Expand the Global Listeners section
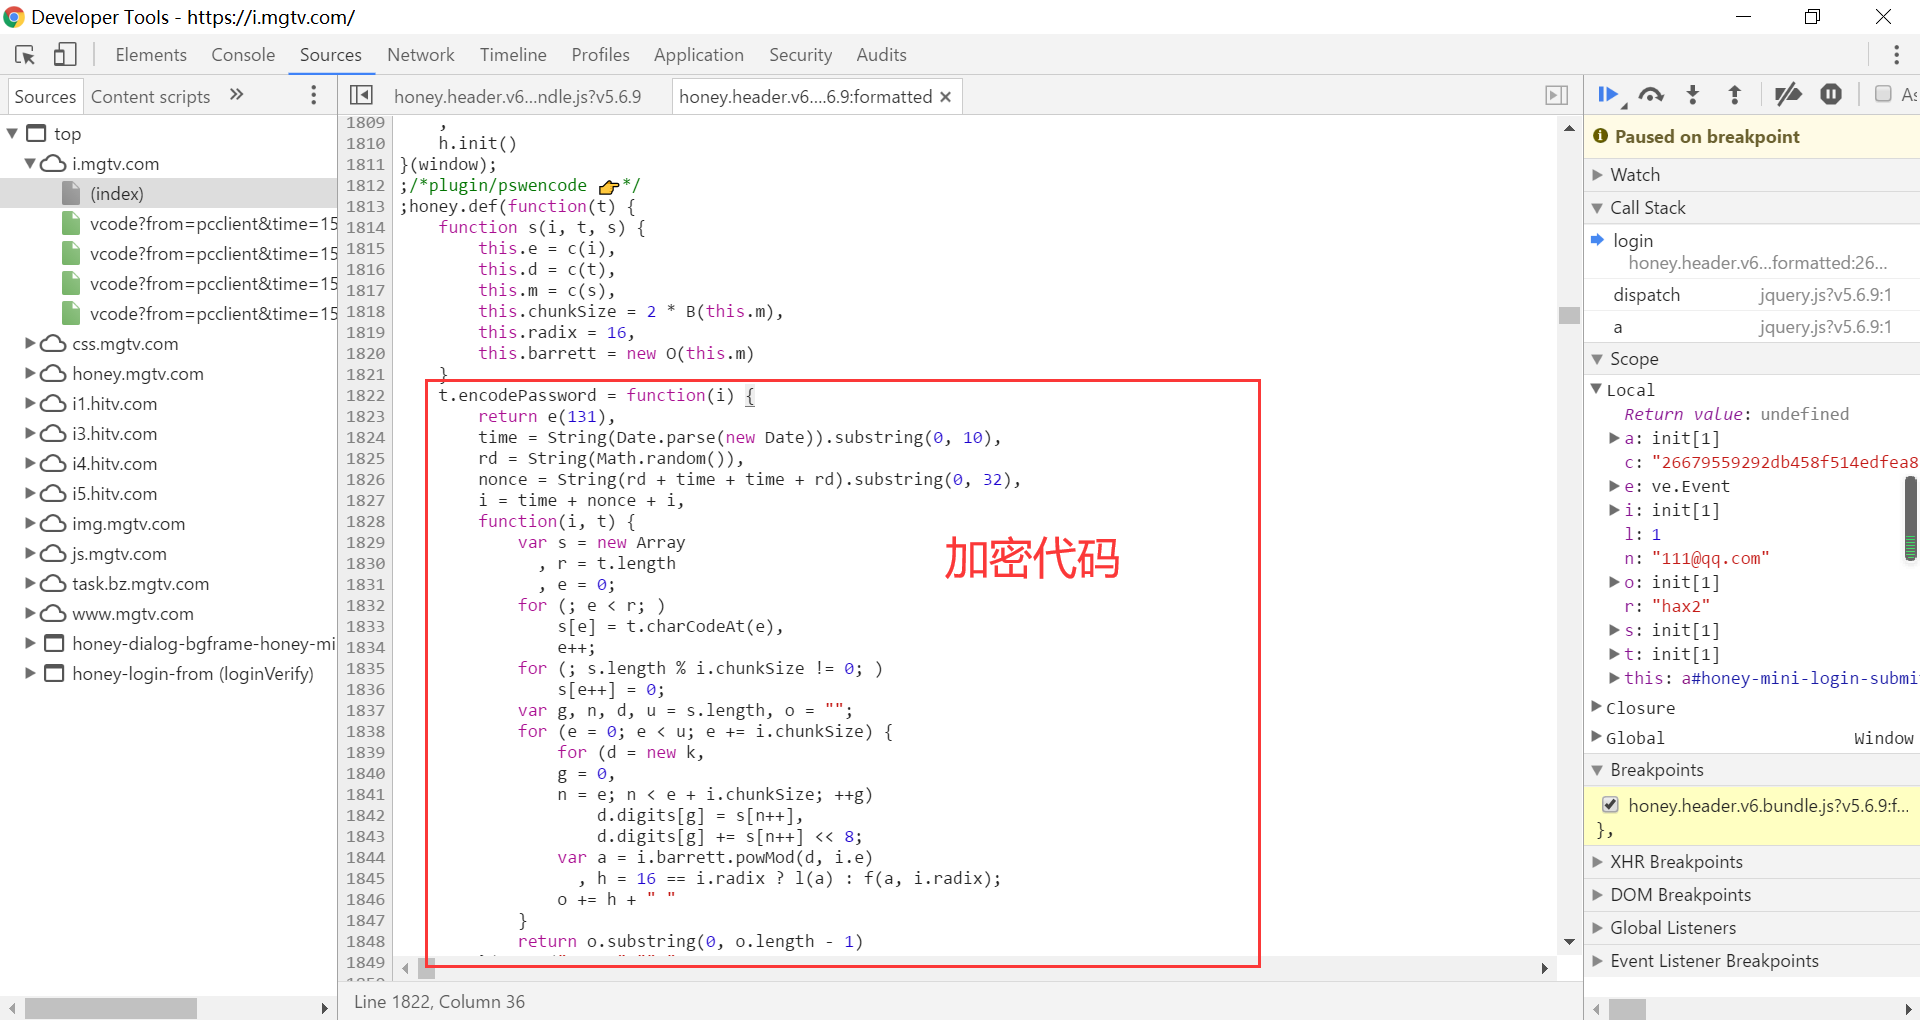Image resolution: width=1920 pixels, height=1020 pixels. (1597, 928)
